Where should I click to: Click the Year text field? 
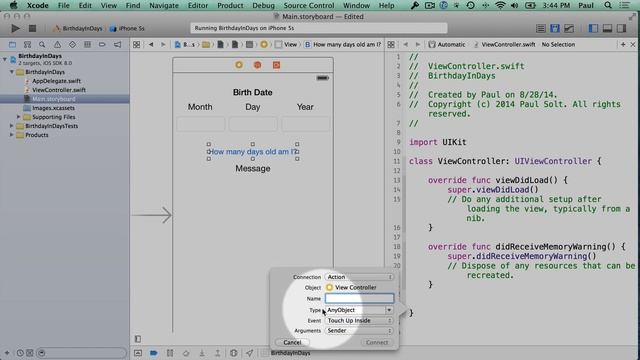[305, 124]
